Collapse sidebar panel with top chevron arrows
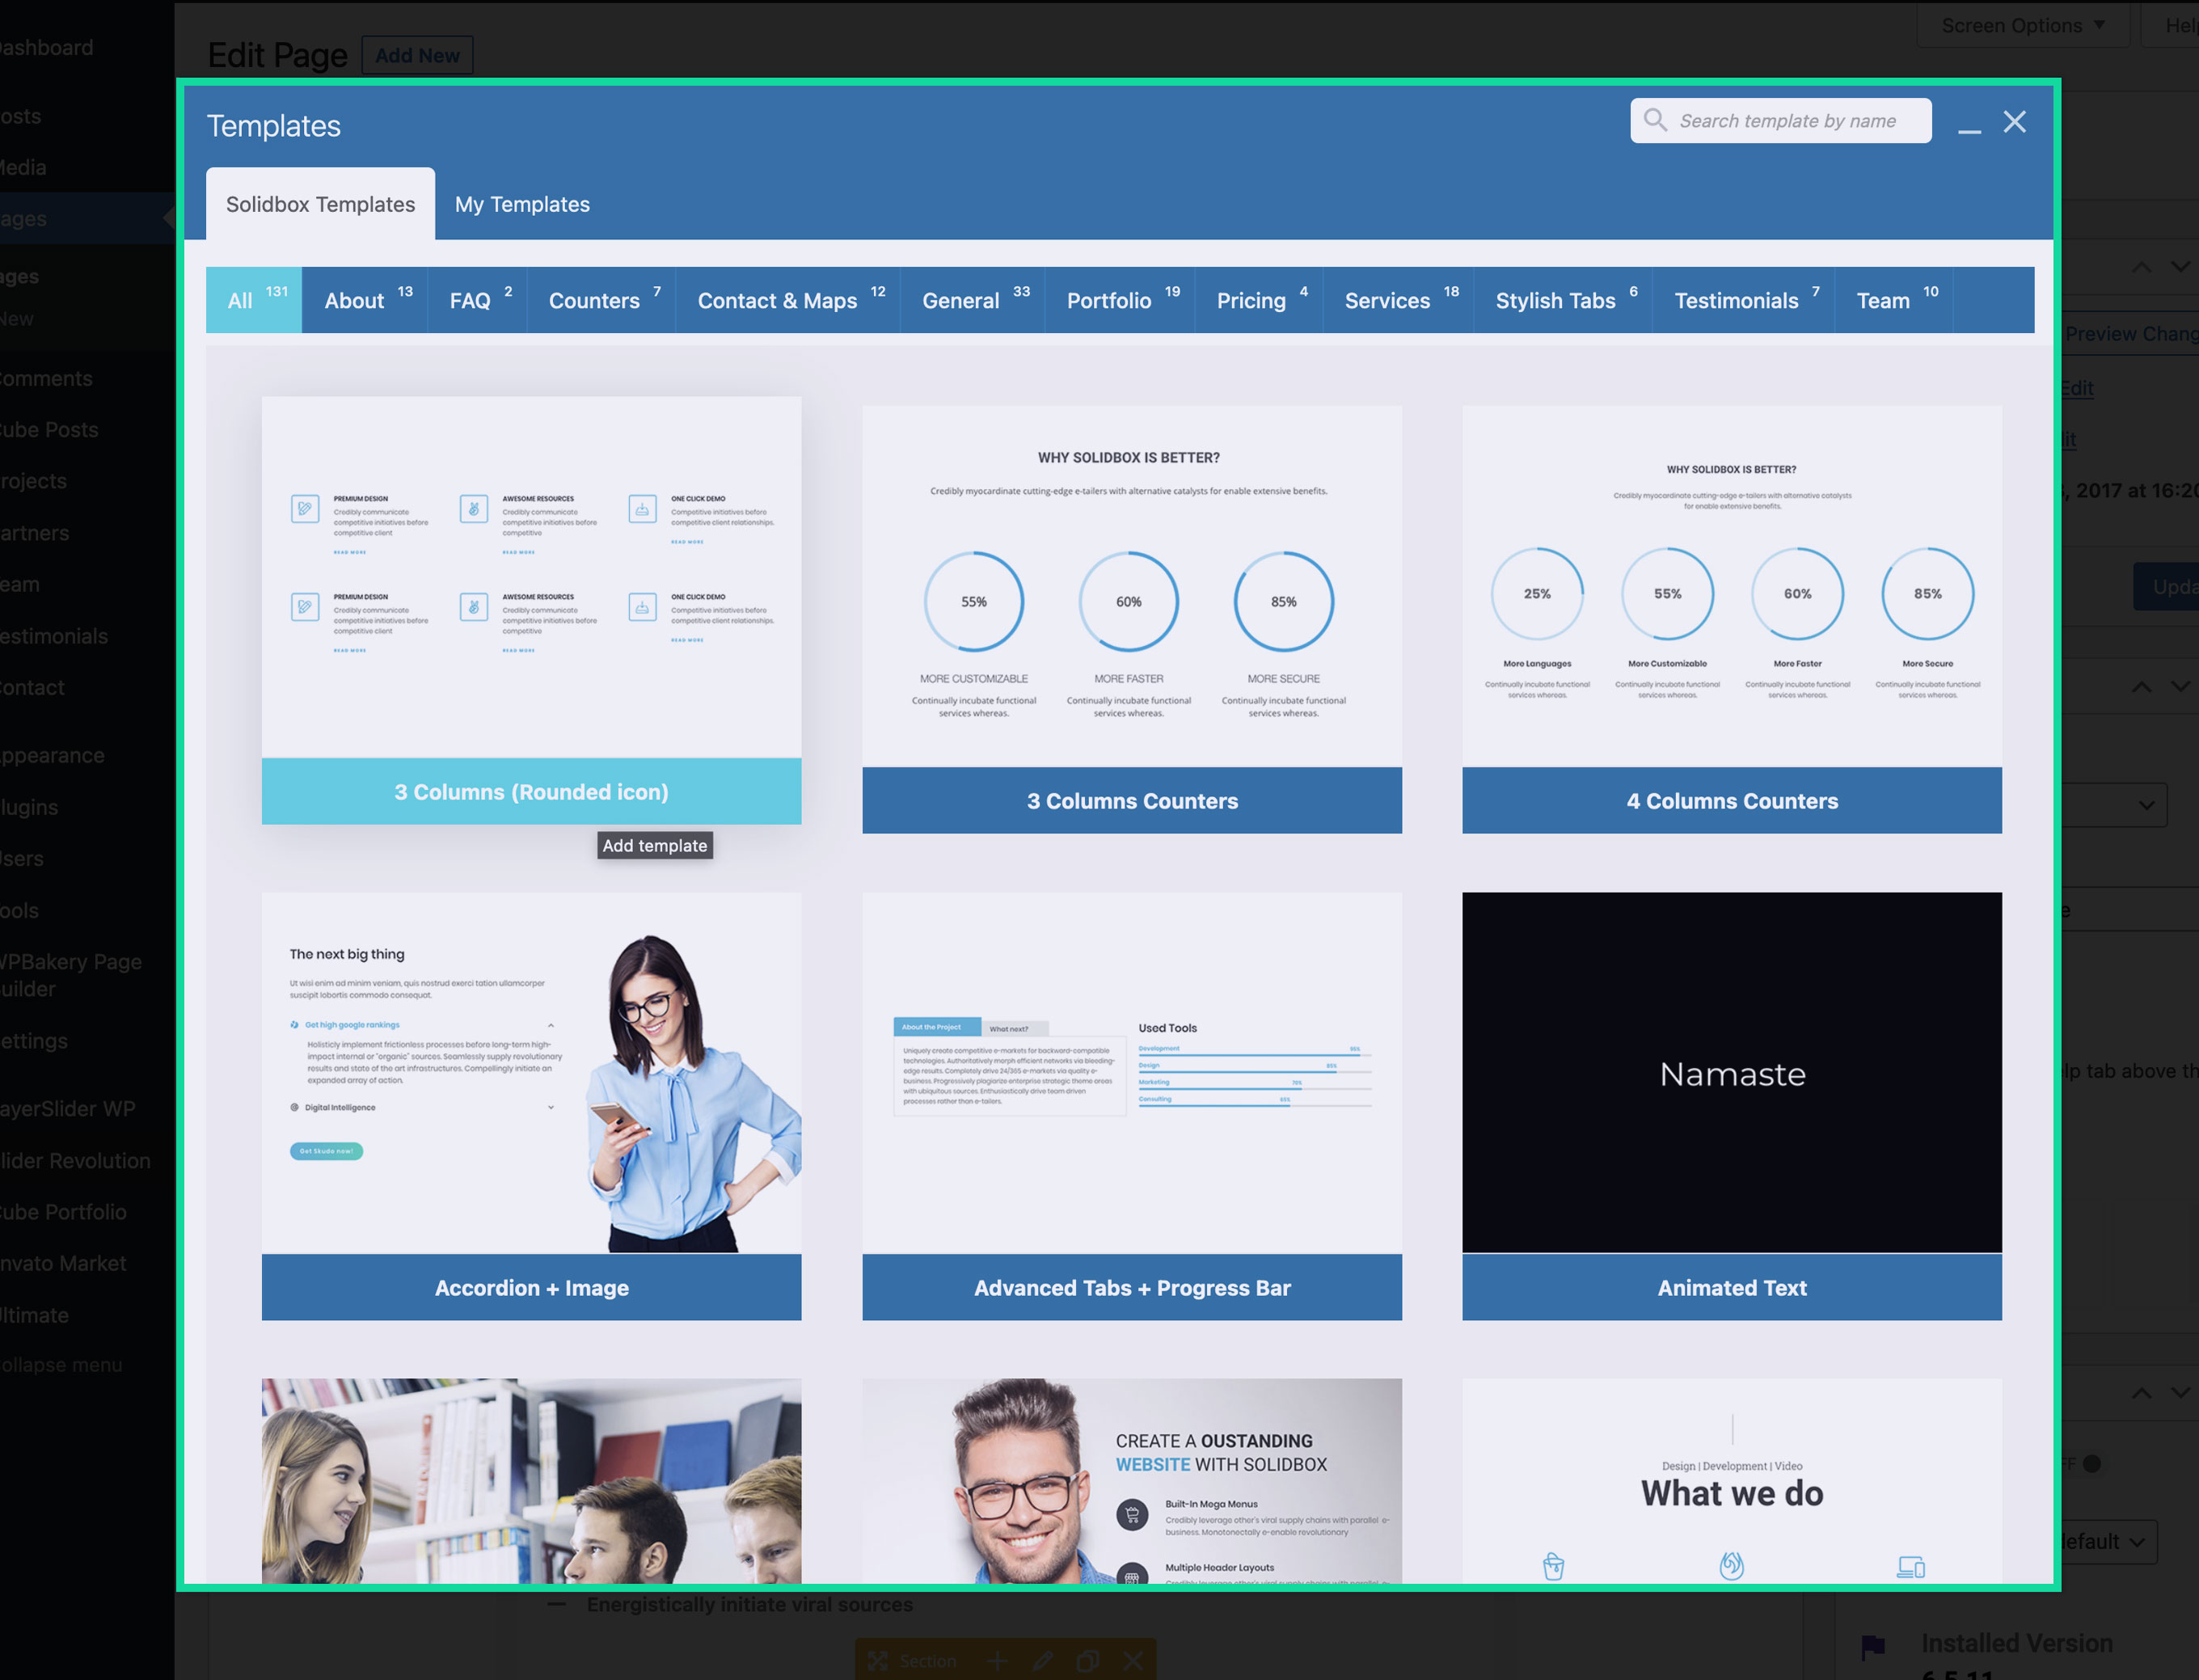This screenshot has height=1680, width=2199. 2141,268
